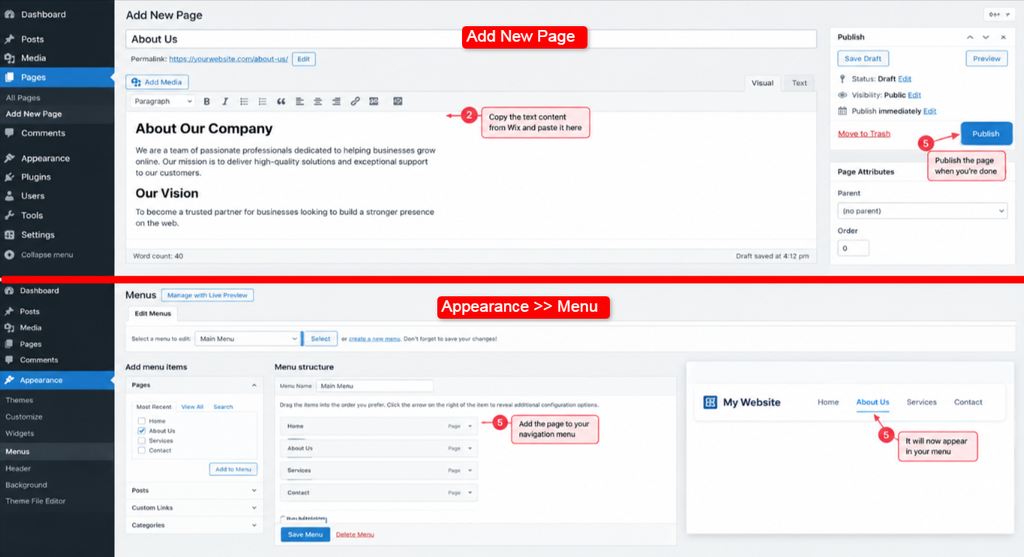The image size is (1024, 557).
Task: Open the Main Menu selection dropdown
Action: point(248,338)
